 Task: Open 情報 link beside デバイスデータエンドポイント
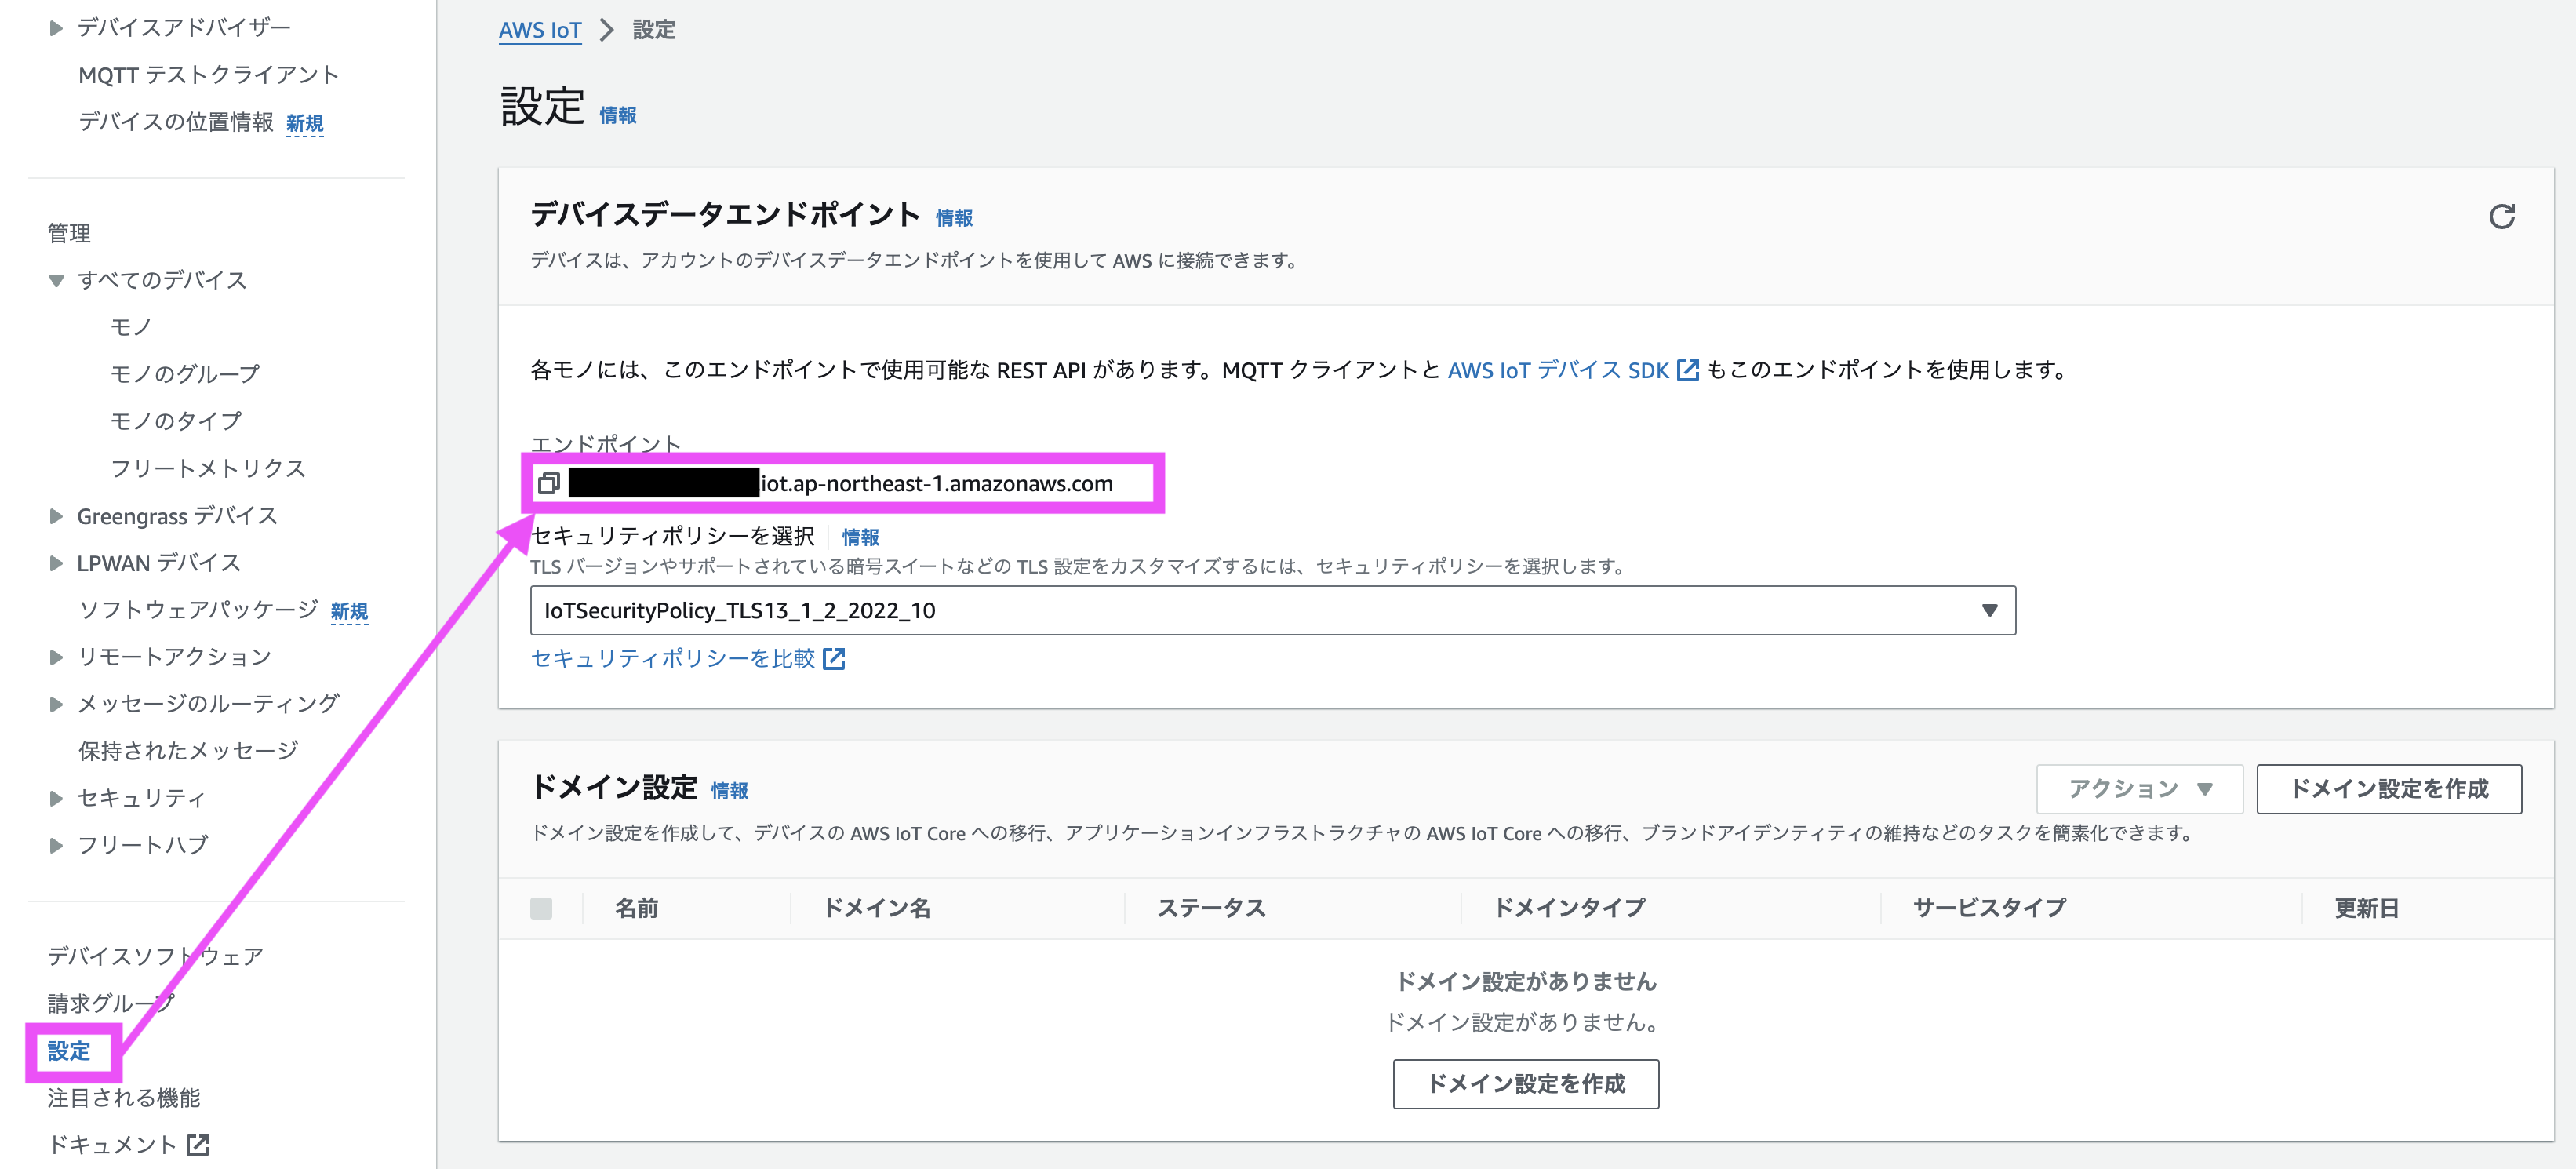954,218
